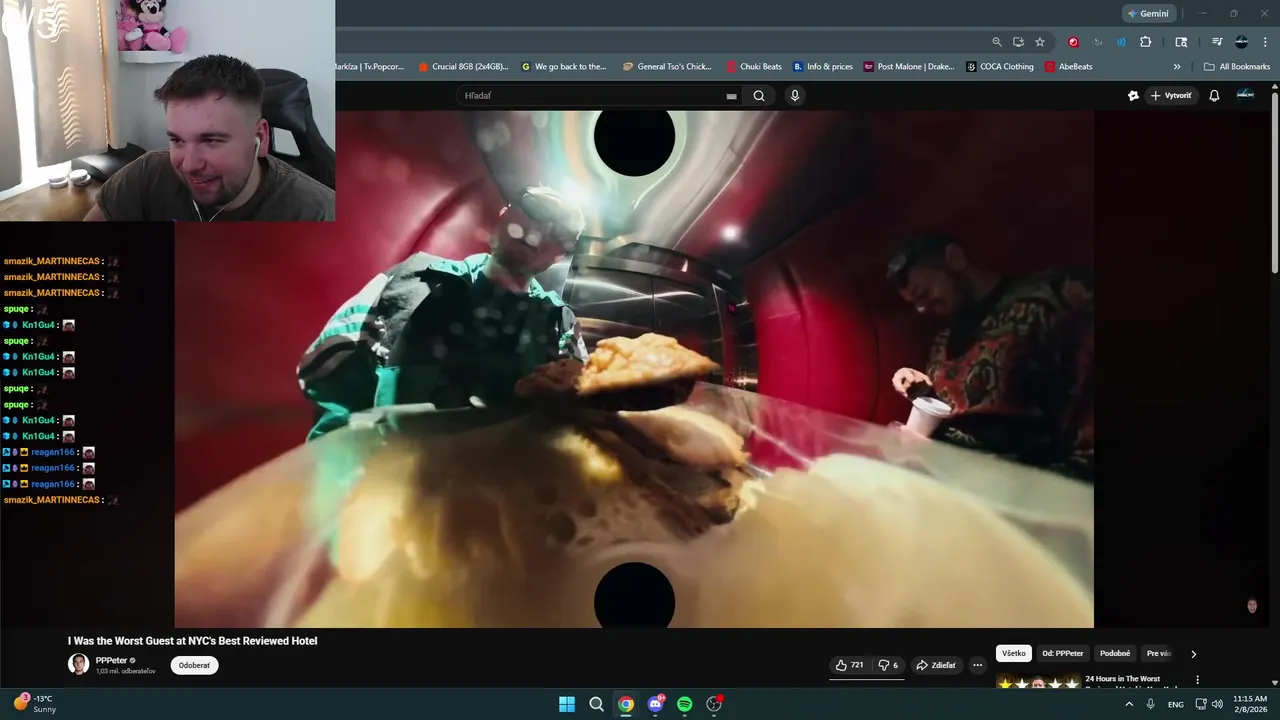The height and width of the screenshot is (720, 1280).
Task: Open the media control playlist icon
Action: tap(1217, 42)
